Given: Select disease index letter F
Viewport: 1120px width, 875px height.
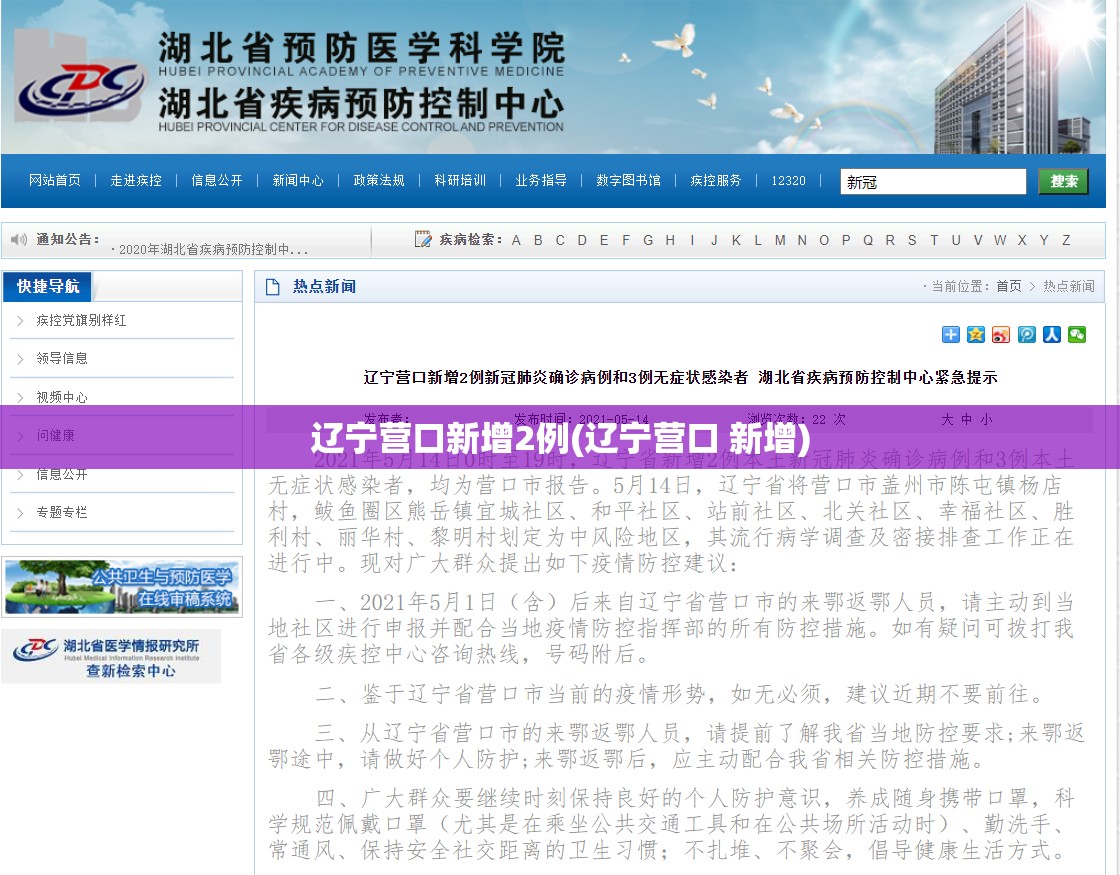Looking at the screenshot, I should [626, 241].
